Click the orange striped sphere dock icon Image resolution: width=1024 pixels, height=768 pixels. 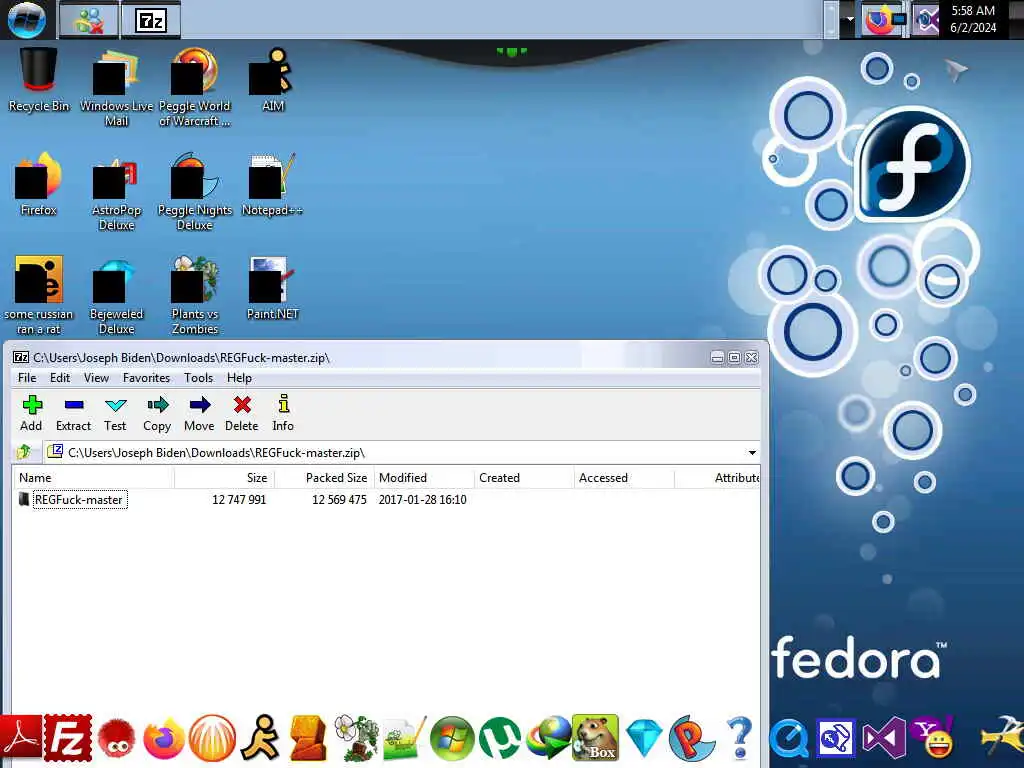click(x=212, y=738)
